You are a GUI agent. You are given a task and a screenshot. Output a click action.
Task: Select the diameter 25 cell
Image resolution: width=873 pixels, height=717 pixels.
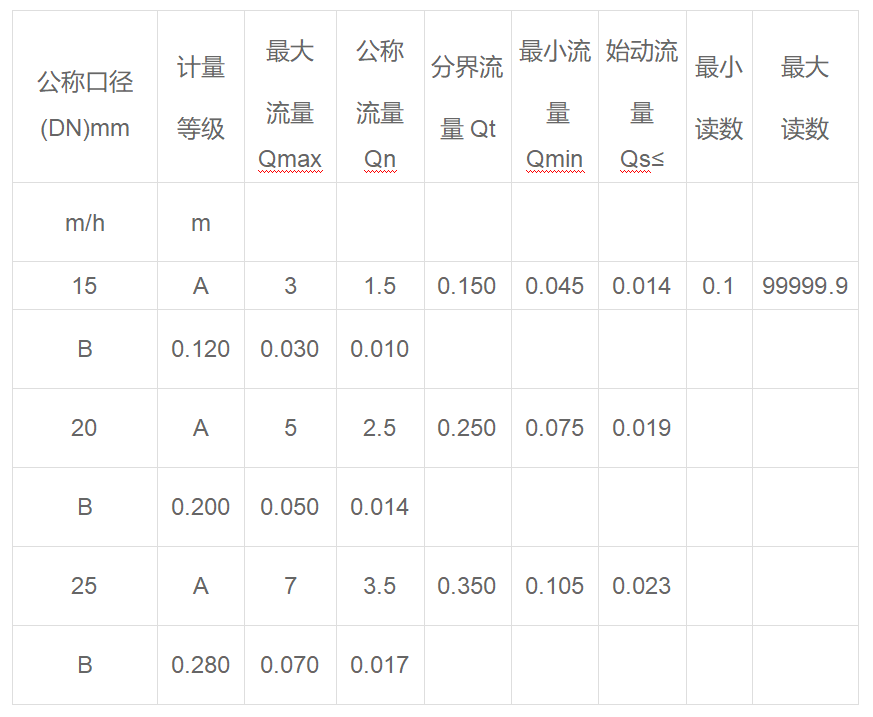pyautogui.click(x=85, y=586)
